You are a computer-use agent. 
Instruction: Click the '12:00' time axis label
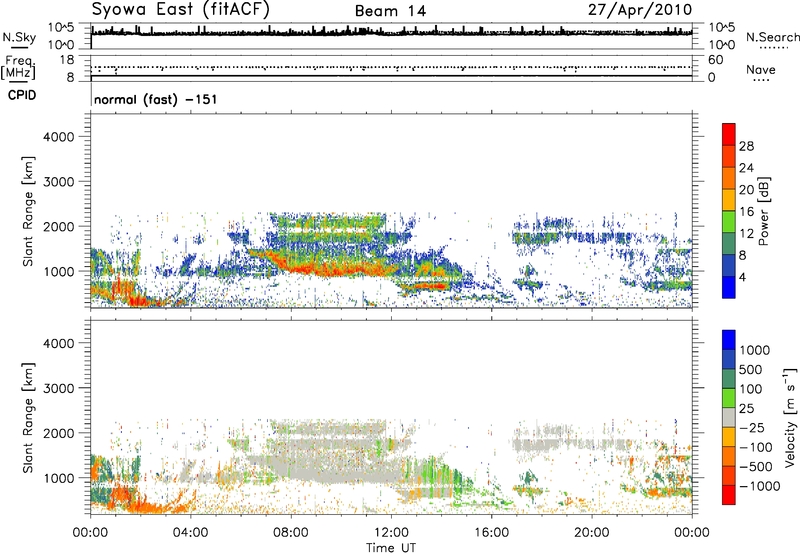pyautogui.click(x=391, y=533)
